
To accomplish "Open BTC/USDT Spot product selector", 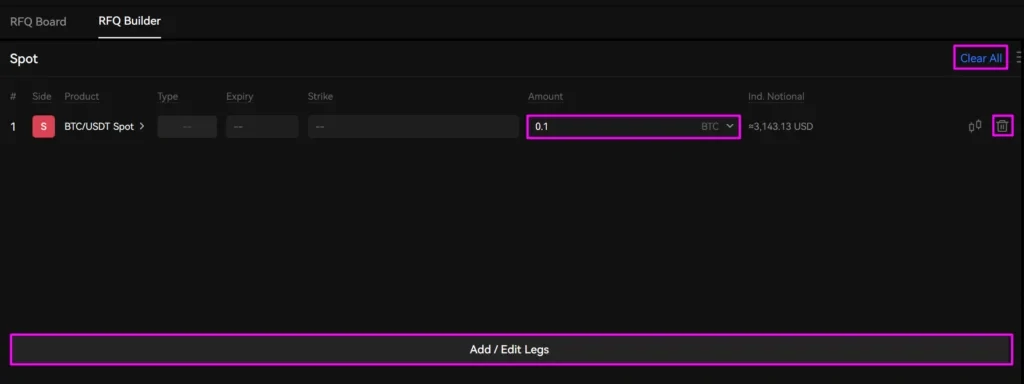I will (x=104, y=127).
